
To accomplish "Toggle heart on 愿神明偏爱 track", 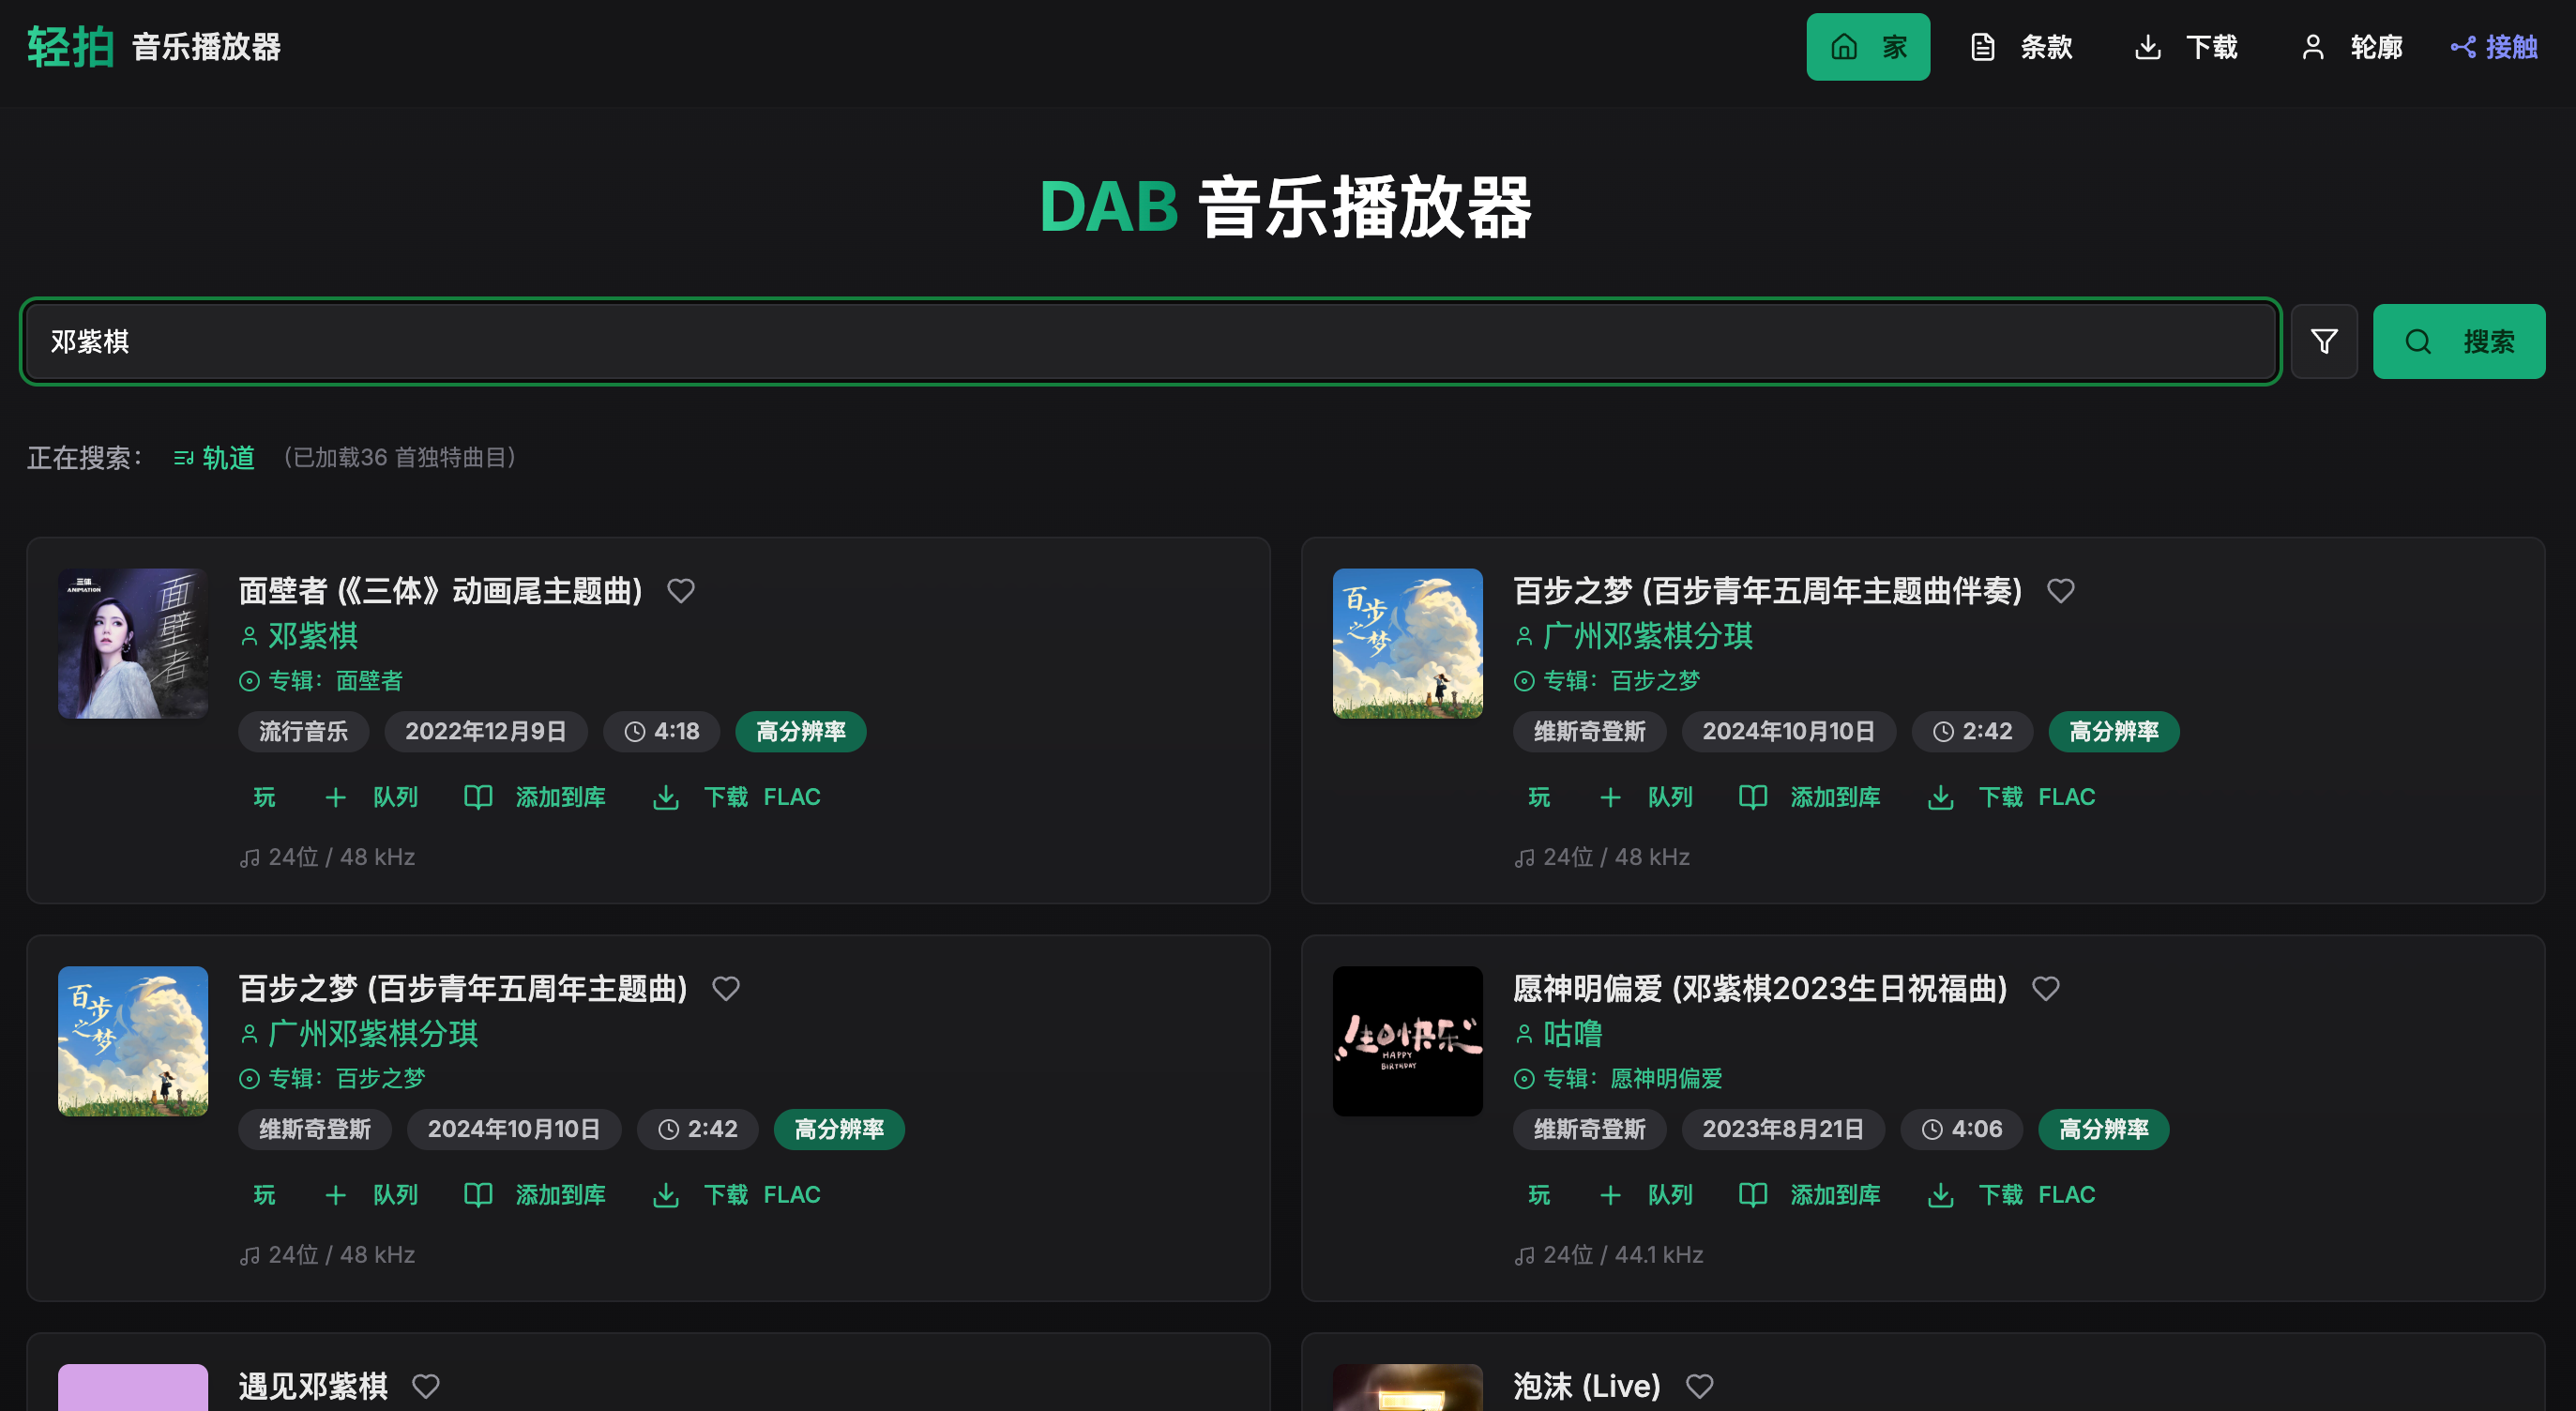I will tap(2045, 989).
